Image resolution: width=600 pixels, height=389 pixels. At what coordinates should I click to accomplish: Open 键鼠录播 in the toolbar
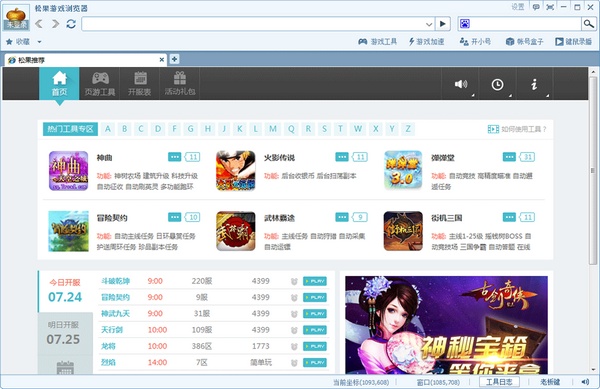tap(574, 41)
